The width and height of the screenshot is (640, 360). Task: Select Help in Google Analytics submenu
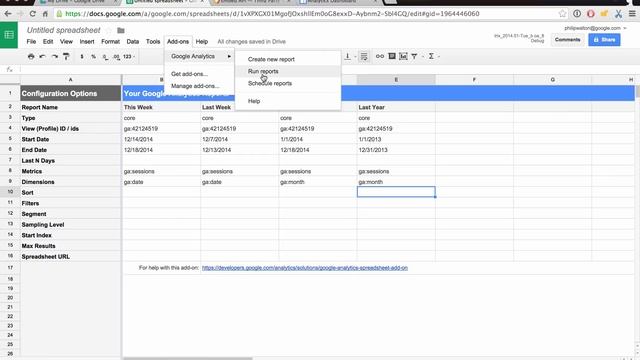[x=288, y=101]
